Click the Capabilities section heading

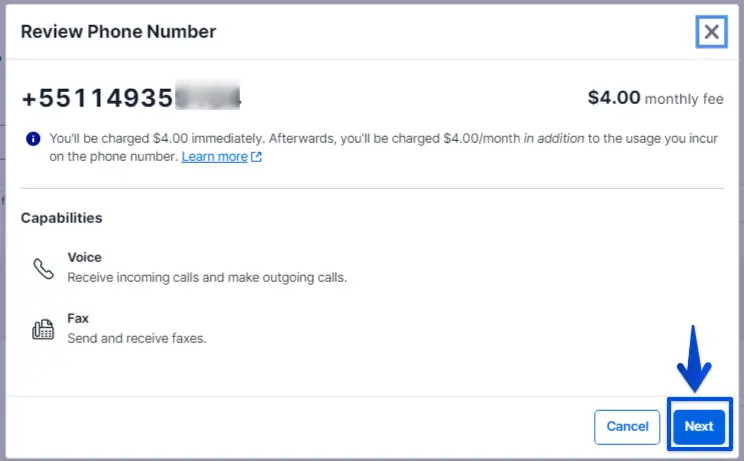click(x=61, y=218)
